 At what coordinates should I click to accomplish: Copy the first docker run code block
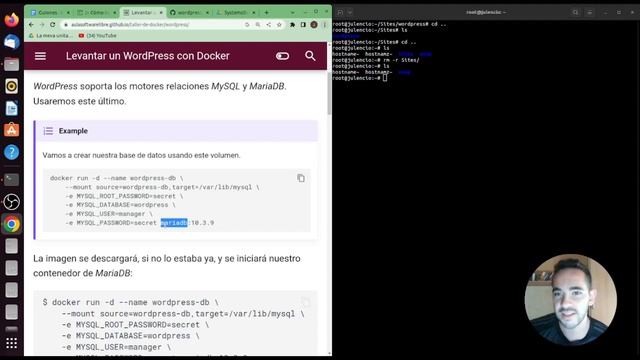(301, 178)
